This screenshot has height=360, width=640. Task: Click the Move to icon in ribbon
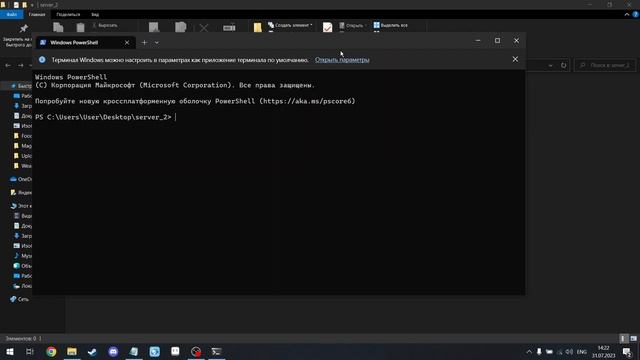[154, 27]
